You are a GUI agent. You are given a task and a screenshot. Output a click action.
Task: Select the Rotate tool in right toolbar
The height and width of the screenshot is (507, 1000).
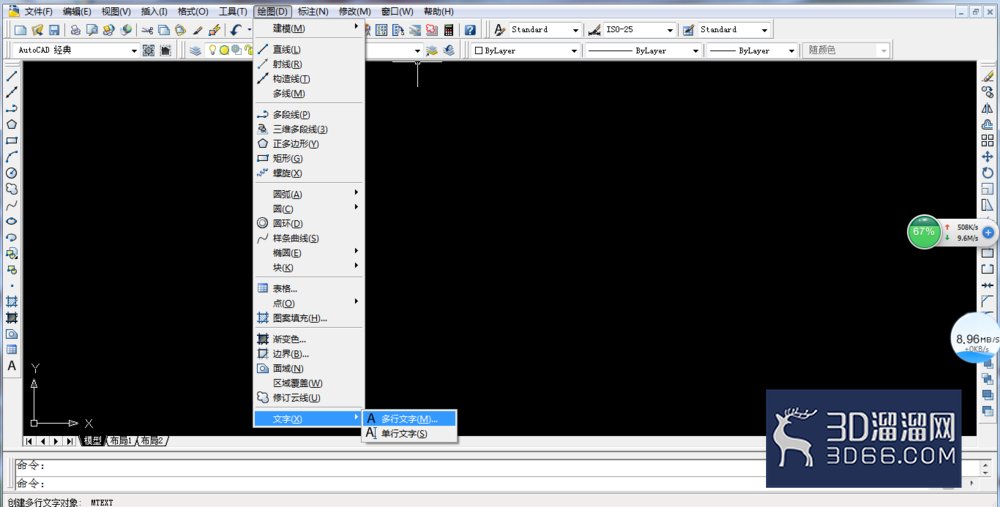[988, 173]
